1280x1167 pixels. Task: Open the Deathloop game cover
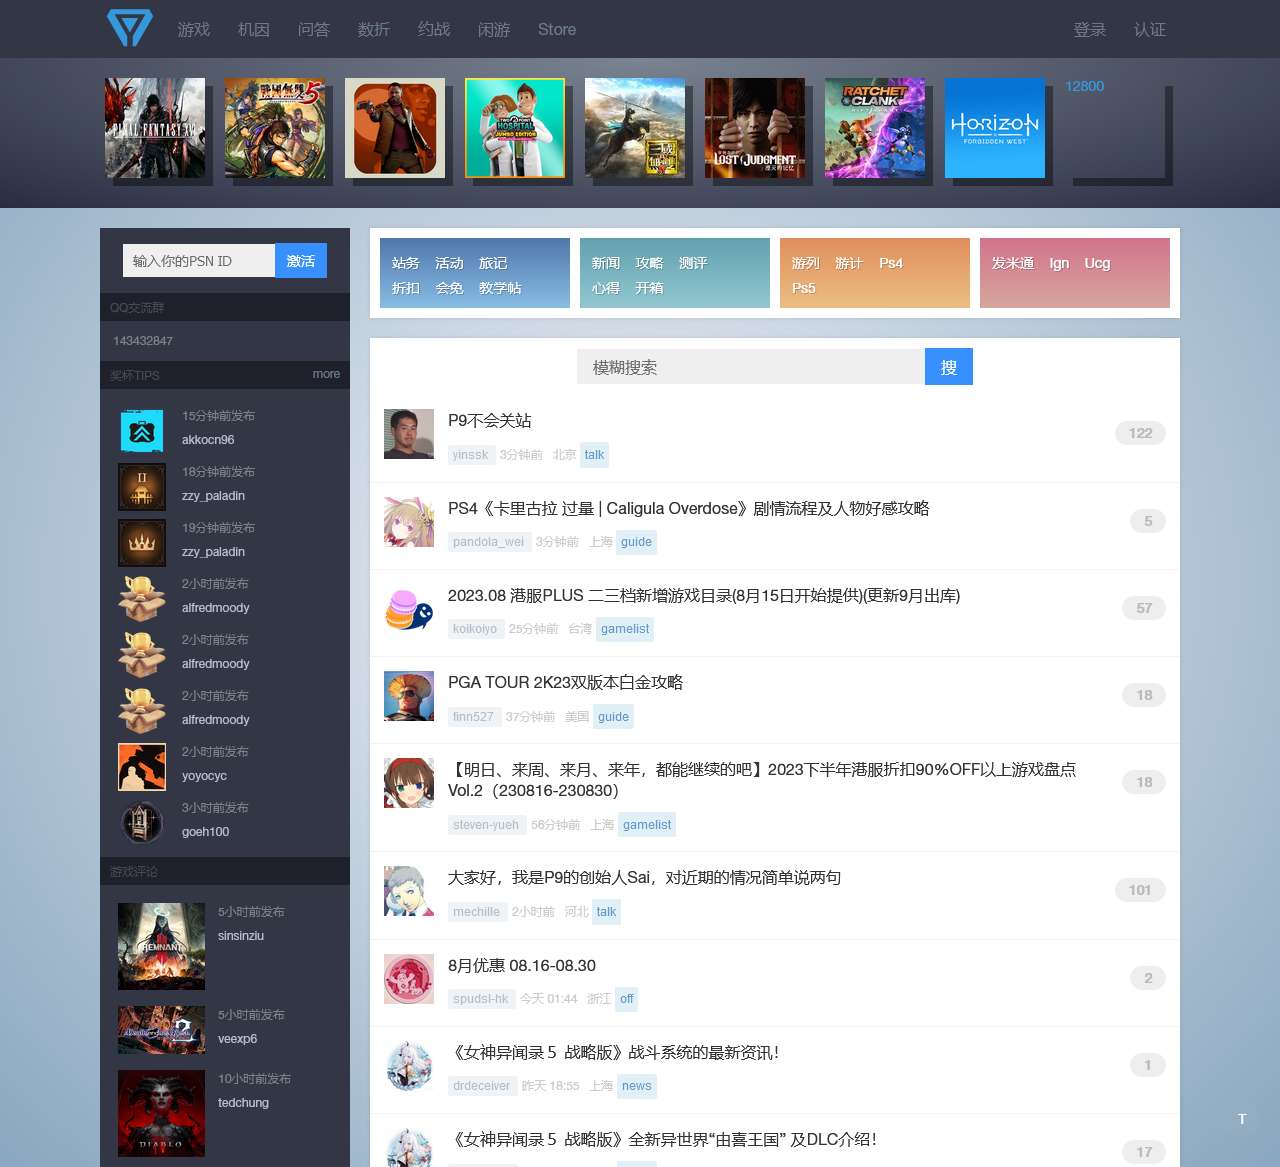(395, 128)
